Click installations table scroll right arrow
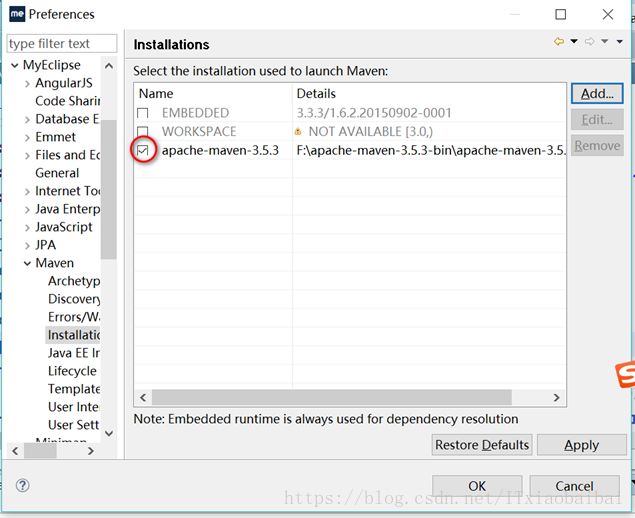The width and height of the screenshot is (635, 518). [556, 398]
